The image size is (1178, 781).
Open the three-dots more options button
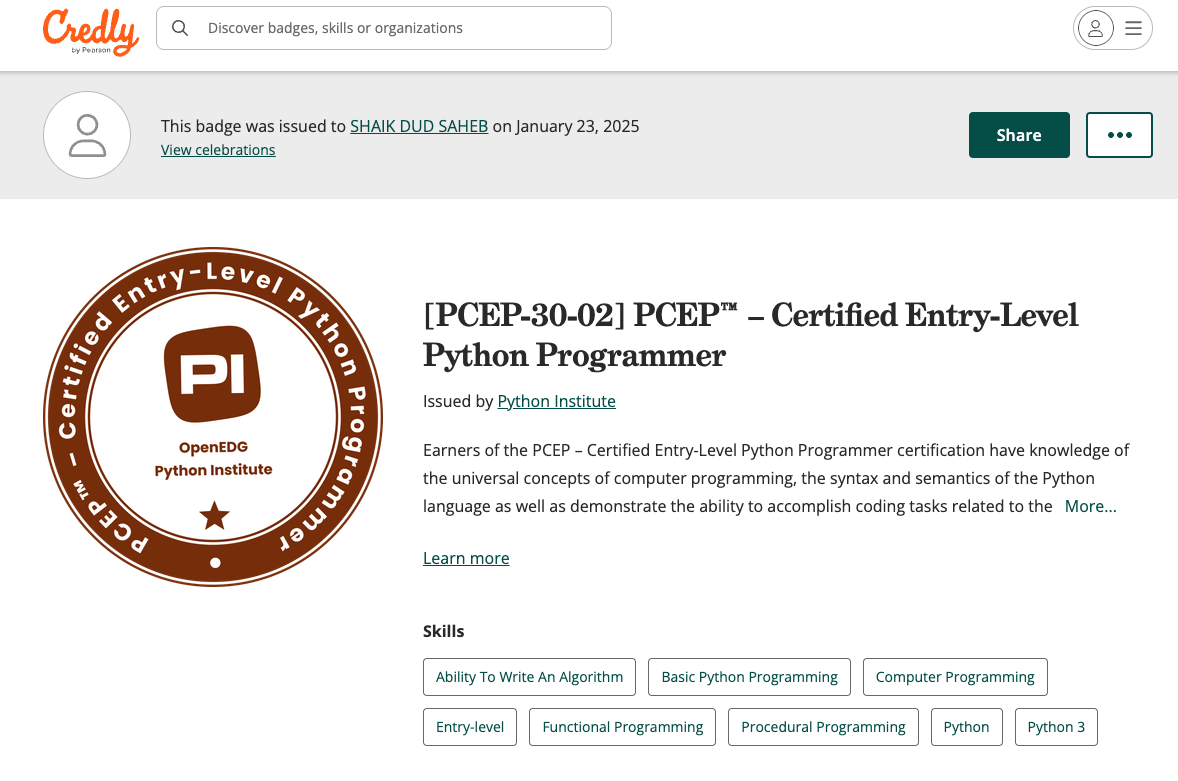click(1119, 135)
